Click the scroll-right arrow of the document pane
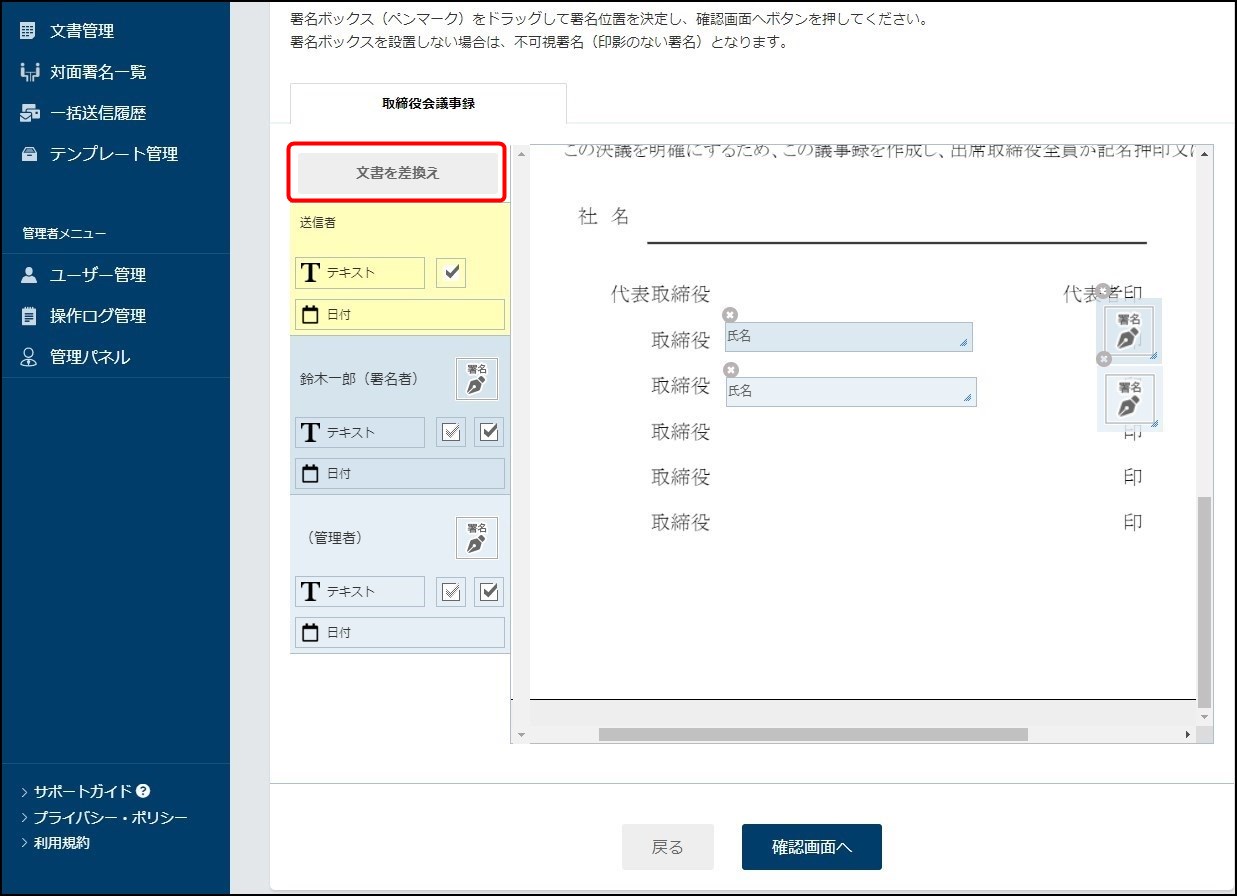This screenshot has height=896, width=1237. click(x=1188, y=735)
